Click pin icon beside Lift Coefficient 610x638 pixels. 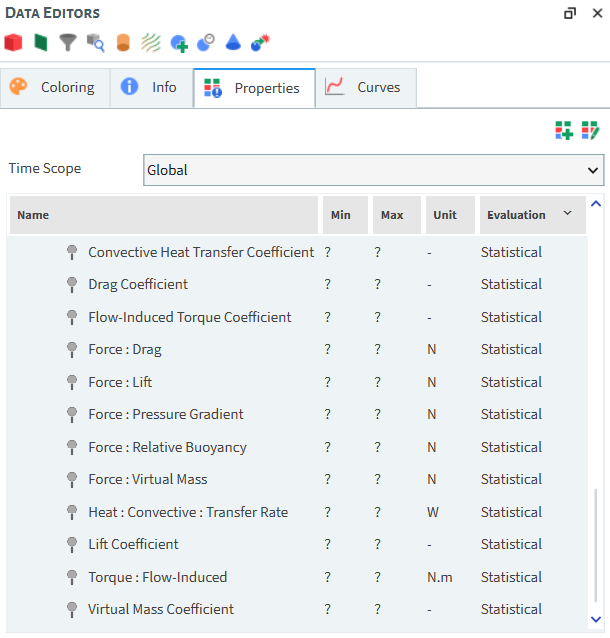[72, 545]
